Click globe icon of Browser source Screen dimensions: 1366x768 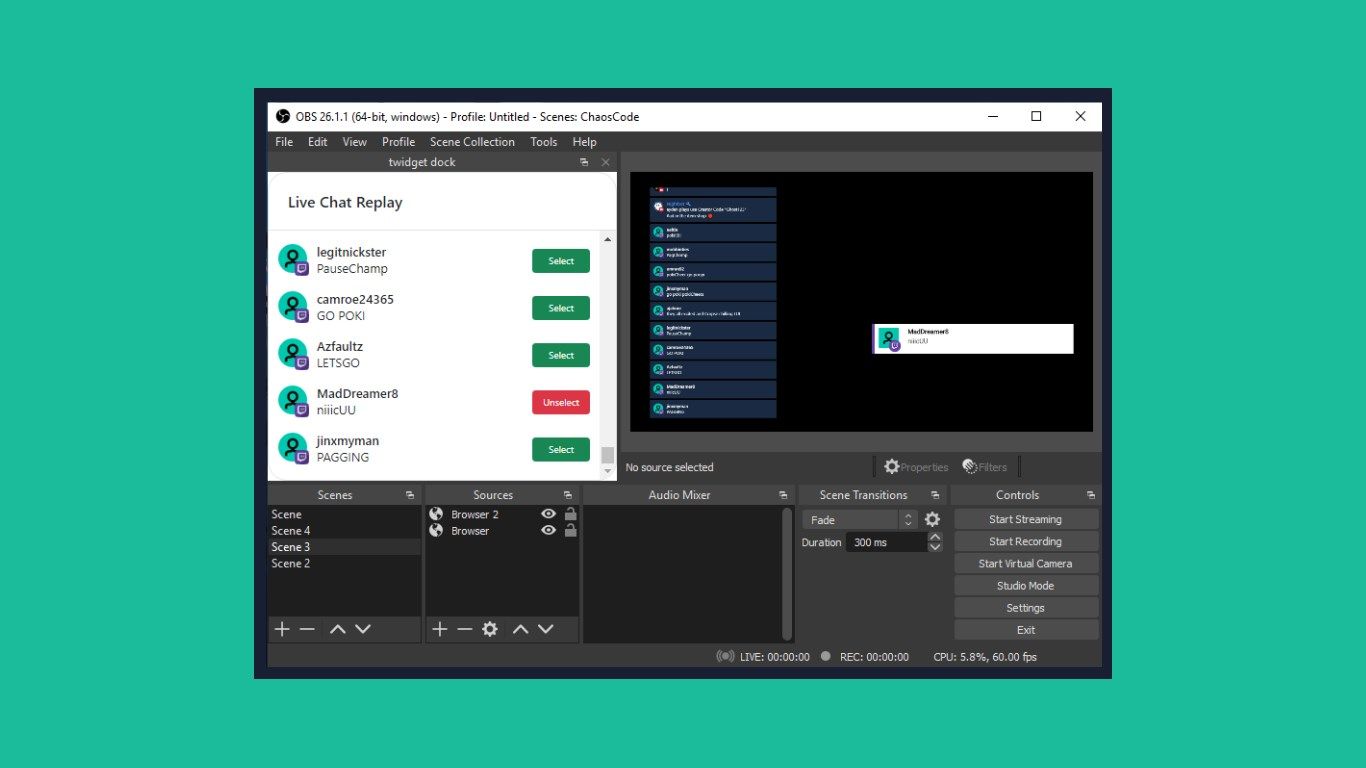[436, 530]
